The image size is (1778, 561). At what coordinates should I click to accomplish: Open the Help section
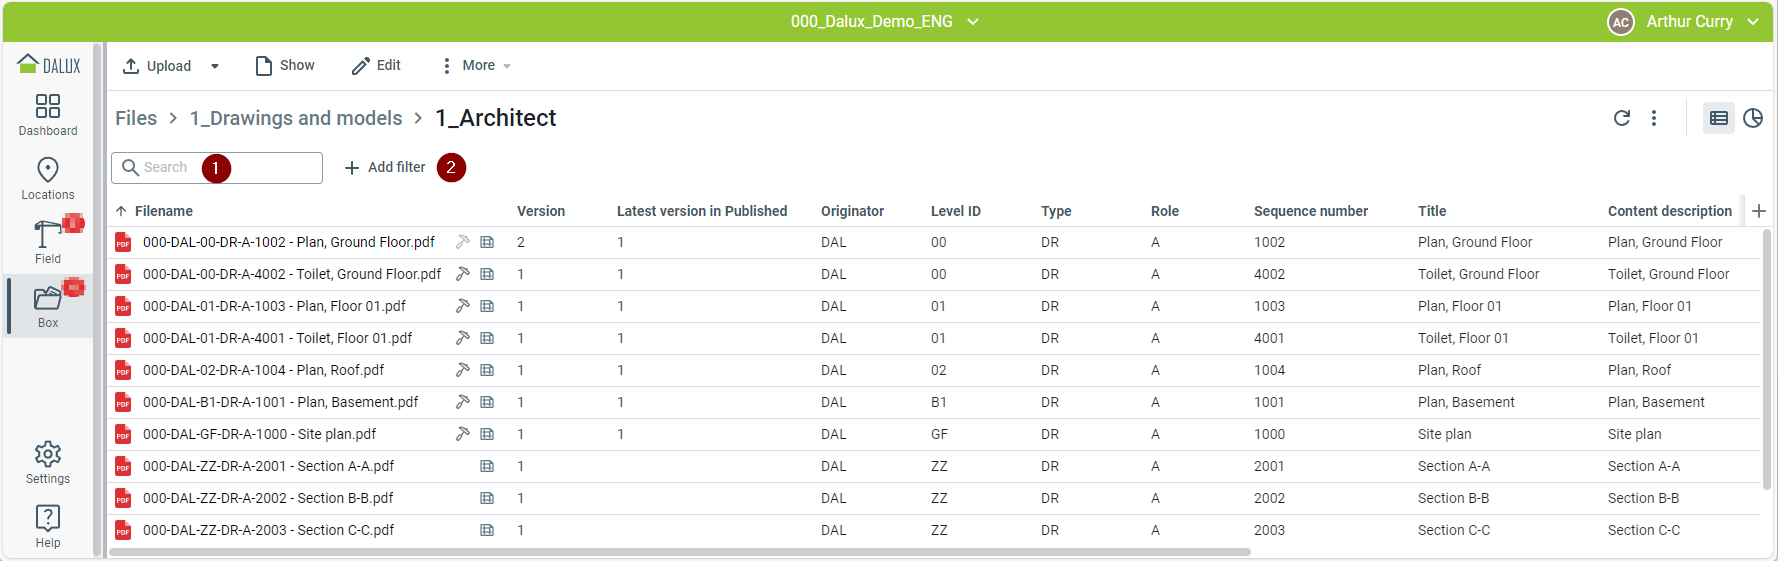pyautogui.click(x=48, y=527)
